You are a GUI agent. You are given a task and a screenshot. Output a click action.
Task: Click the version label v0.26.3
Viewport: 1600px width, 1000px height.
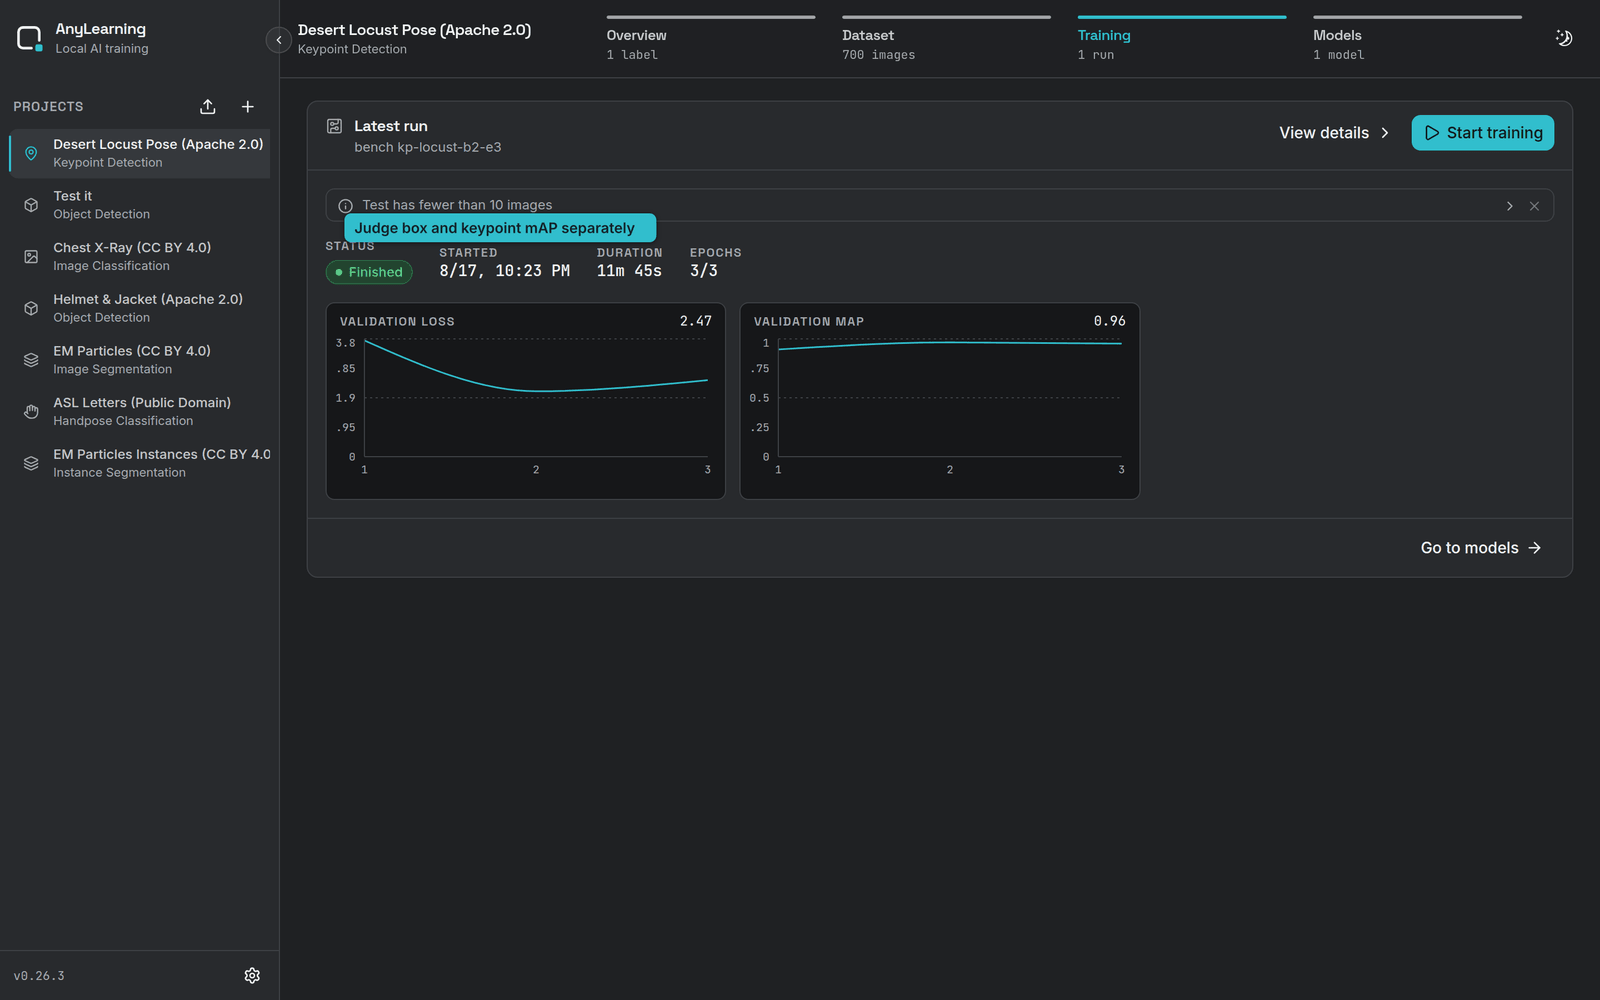[39, 976]
